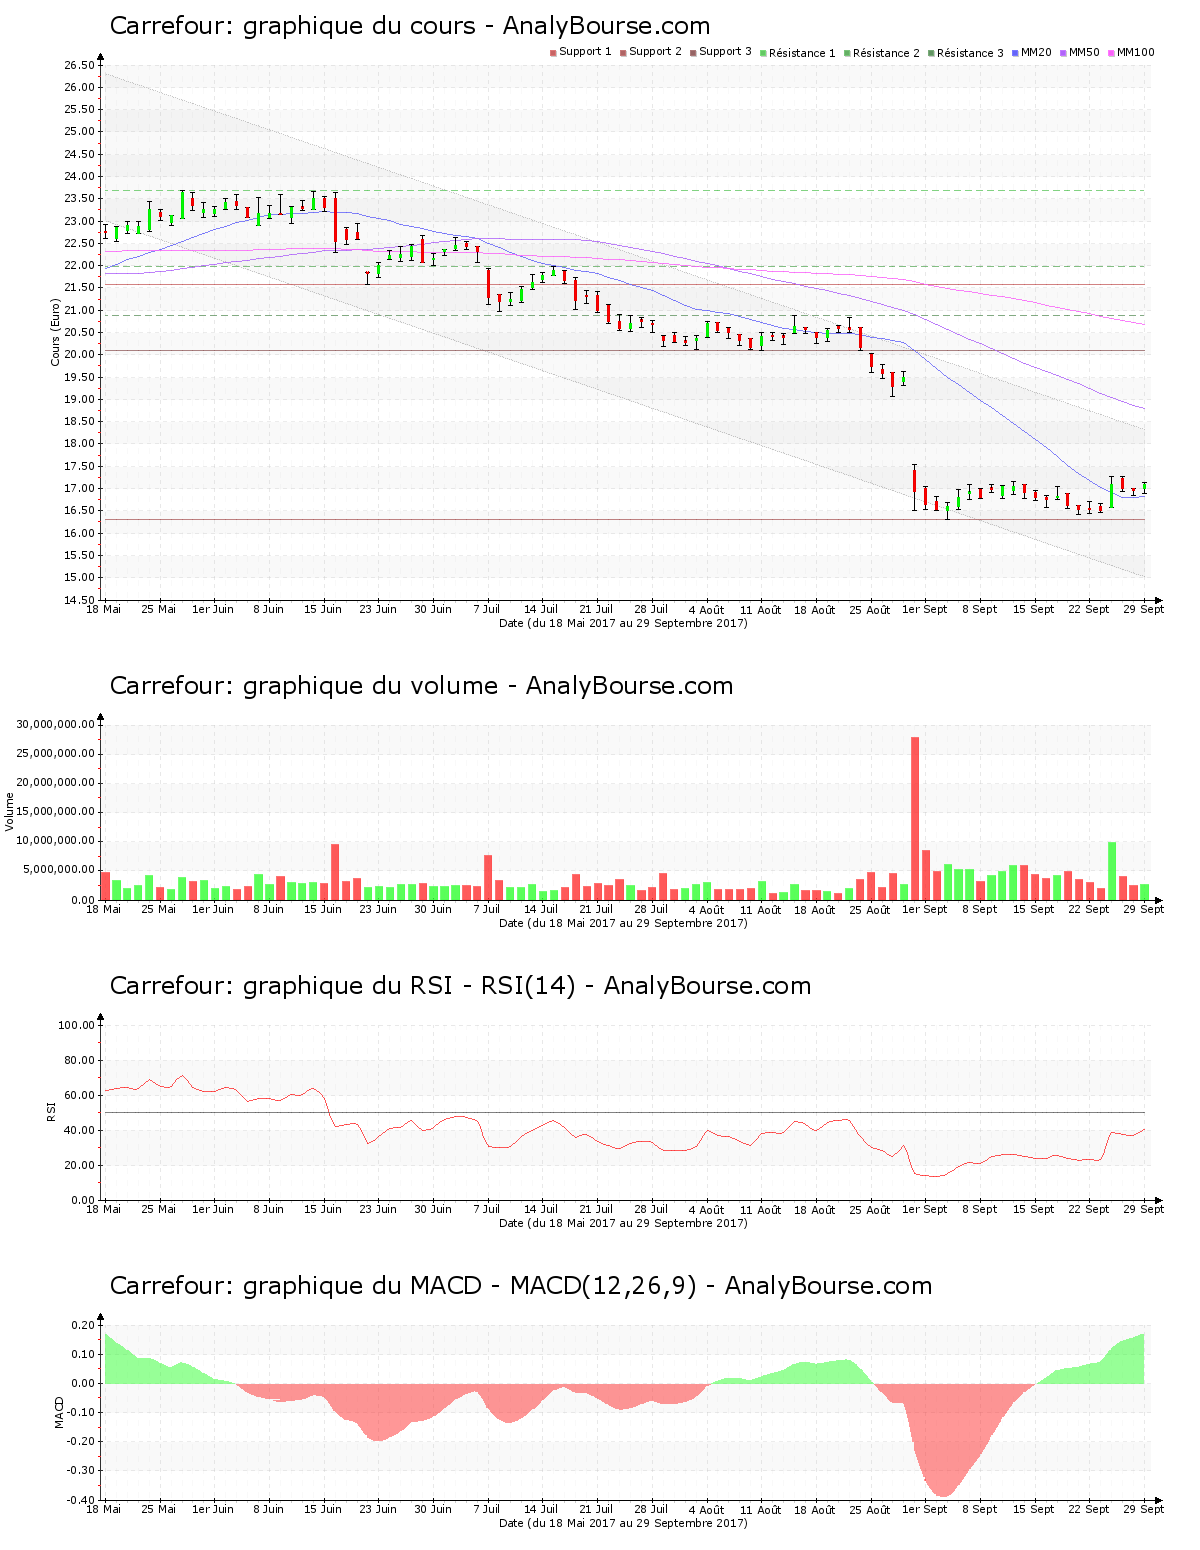The width and height of the screenshot is (1200, 1550).
Task: Click the 'graphique du MACD' chart title
Action: pos(521,1286)
